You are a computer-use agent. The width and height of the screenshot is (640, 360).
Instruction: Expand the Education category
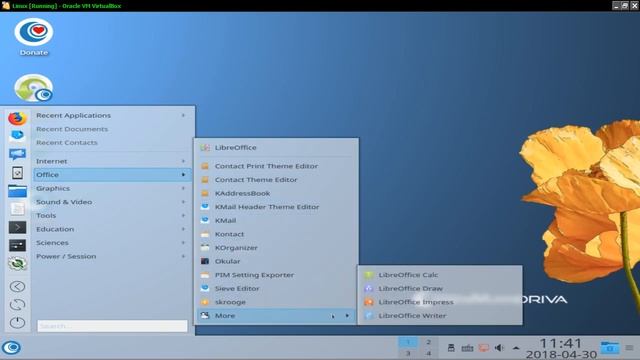(x=112, y=229)
